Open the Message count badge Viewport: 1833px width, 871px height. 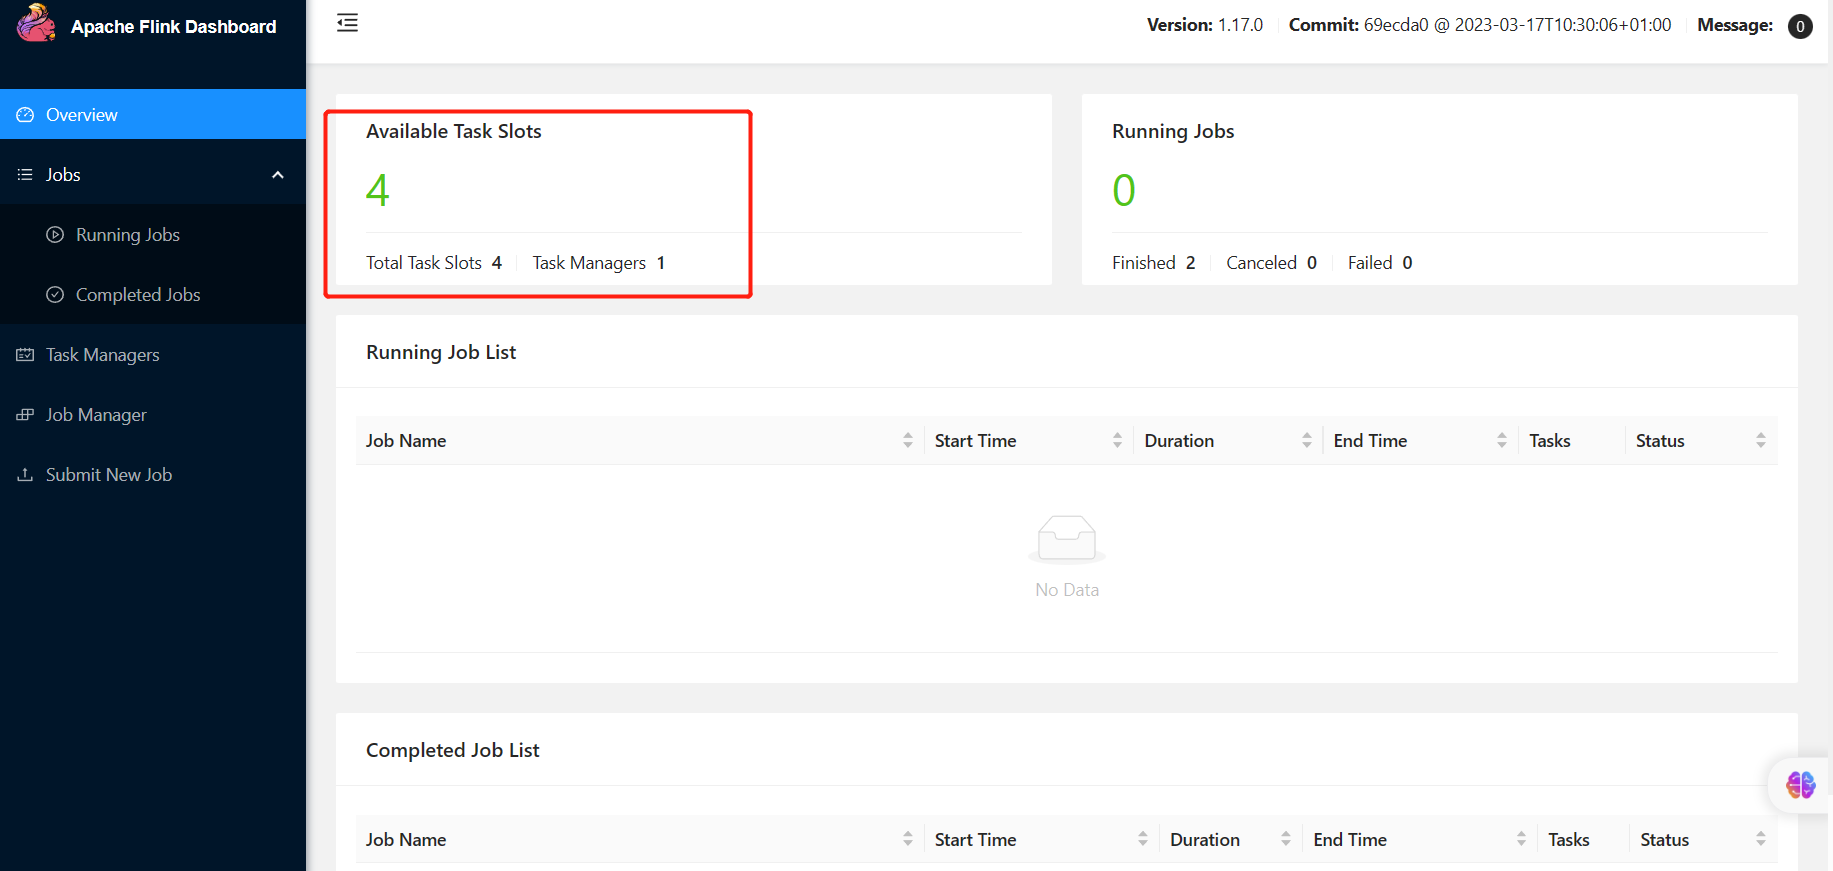1800,26
